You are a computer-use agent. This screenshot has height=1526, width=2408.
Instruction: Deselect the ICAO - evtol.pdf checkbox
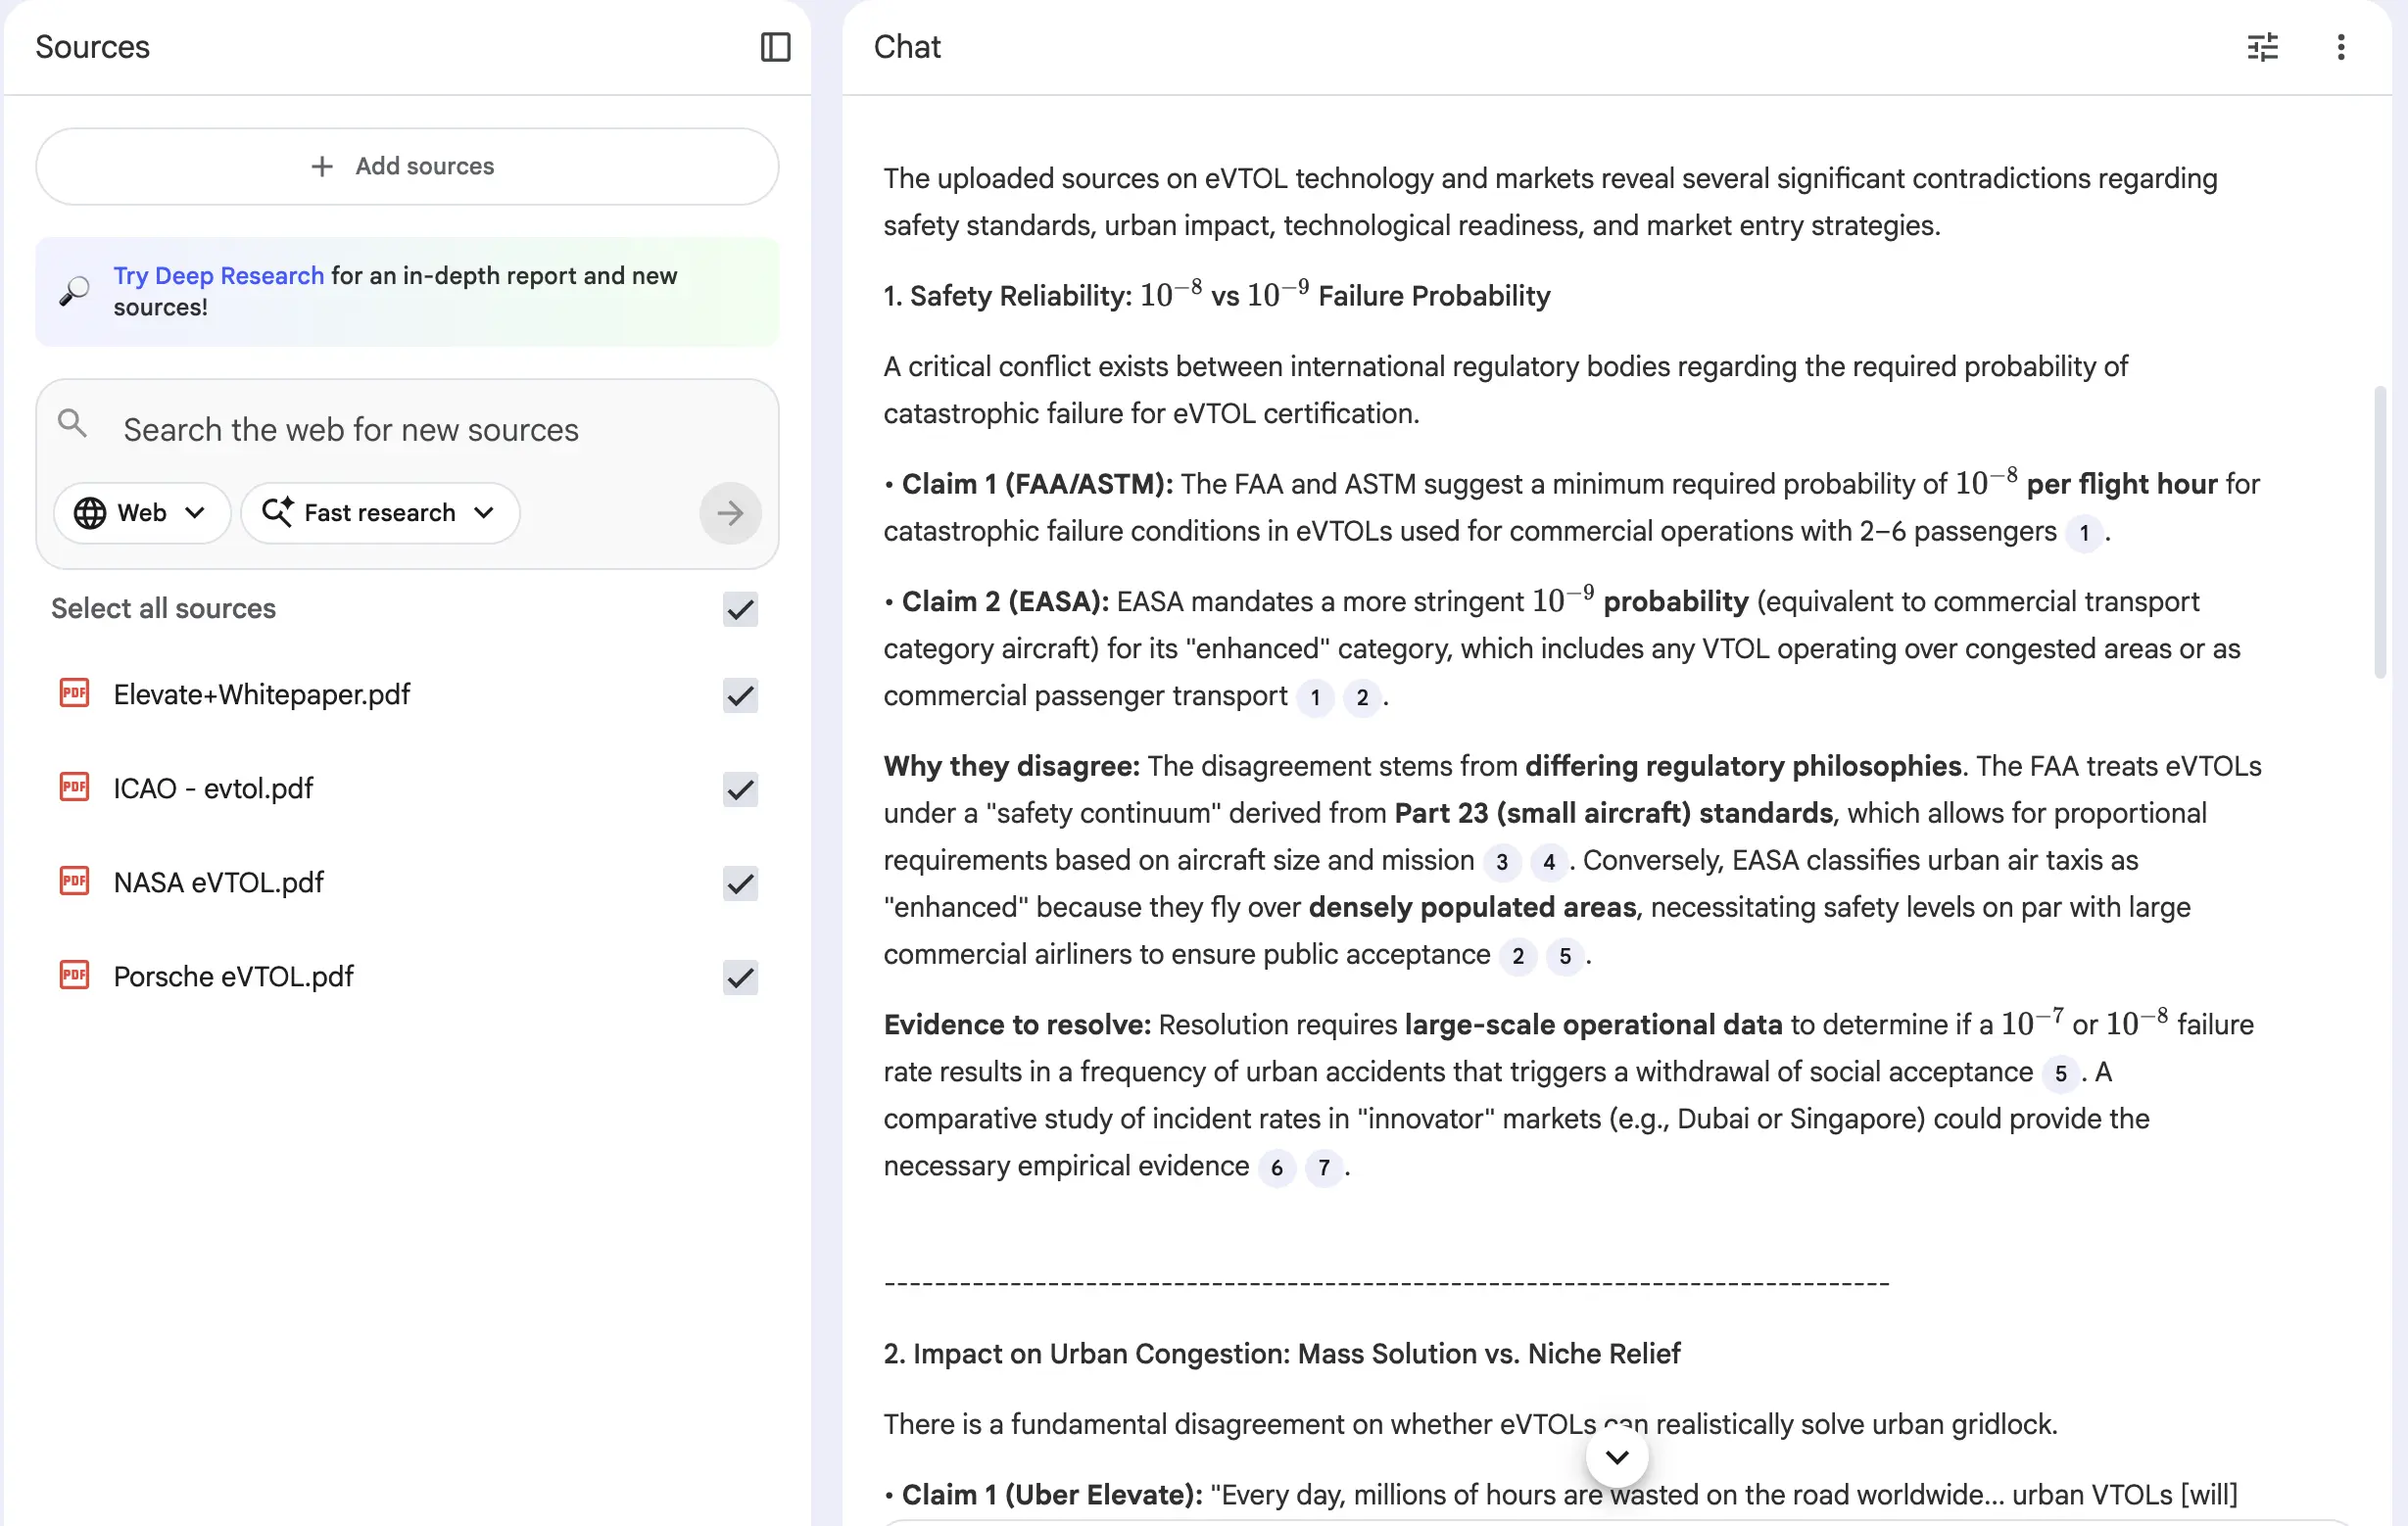[x=740, y=789]
